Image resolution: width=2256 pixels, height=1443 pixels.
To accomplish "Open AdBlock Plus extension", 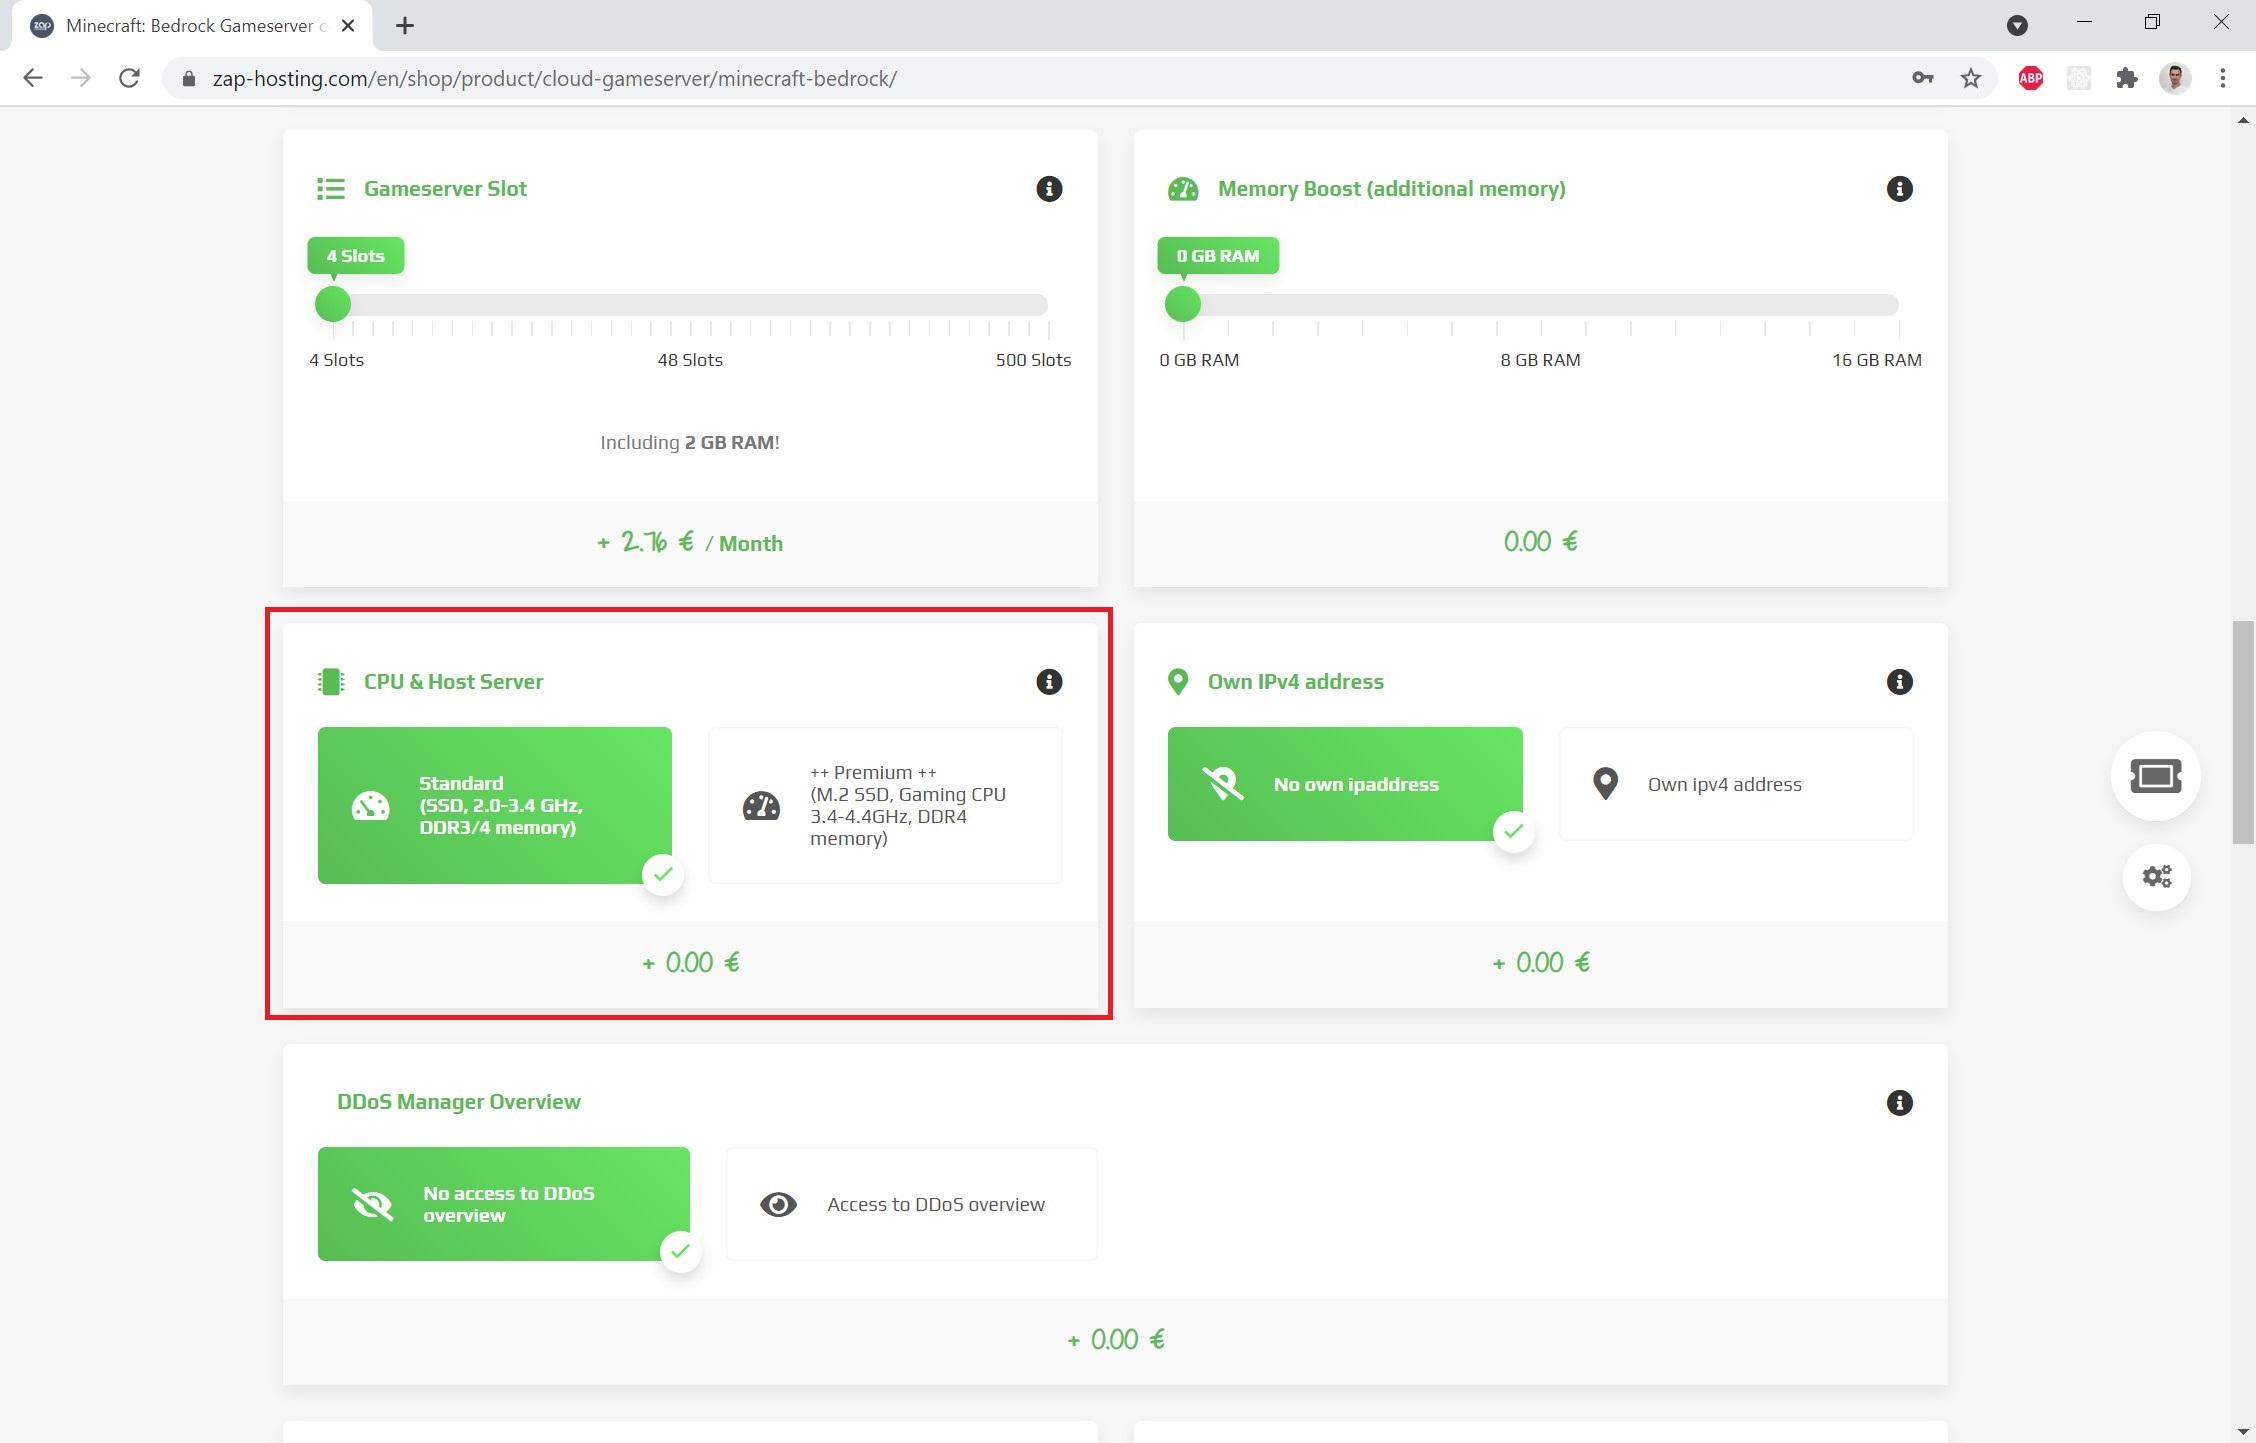I will click(x=2030, y=78).
